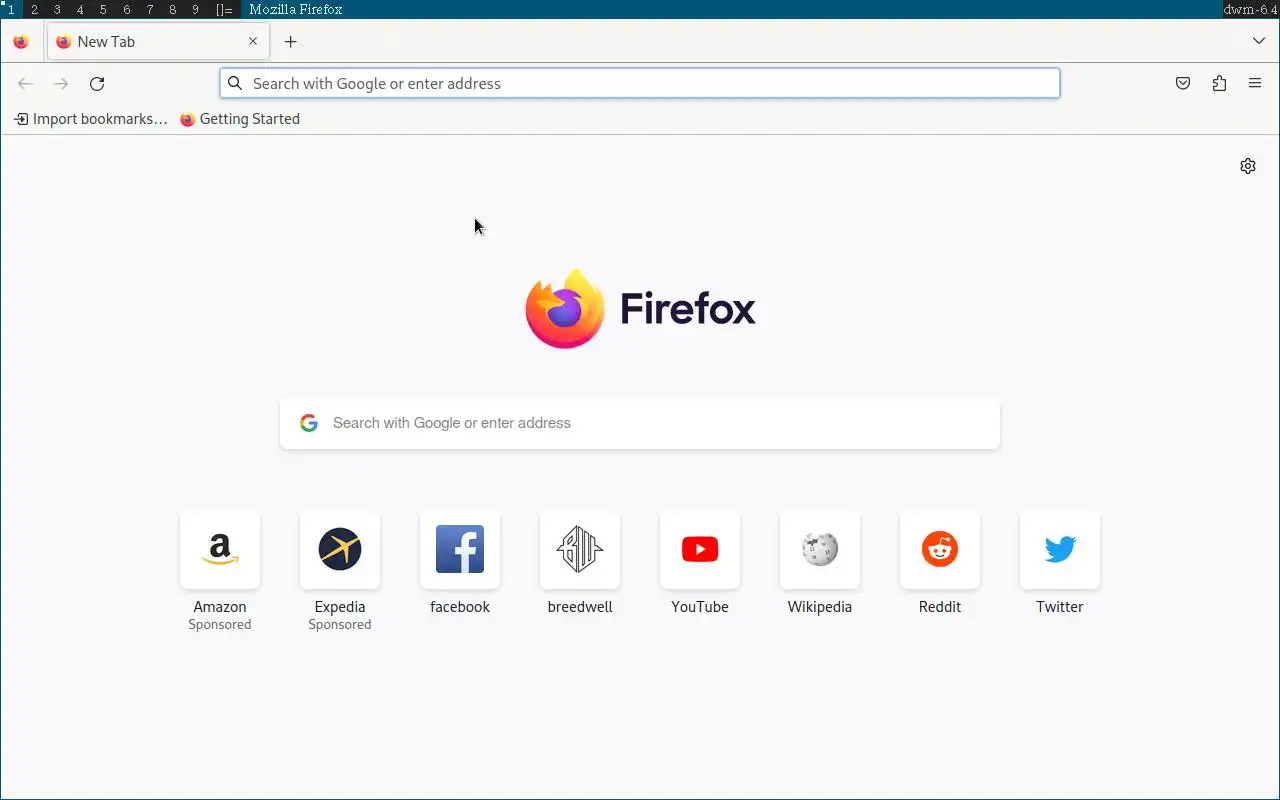
Task: Open the Wikipedia shortcut tile
Action: coord(820,562)
